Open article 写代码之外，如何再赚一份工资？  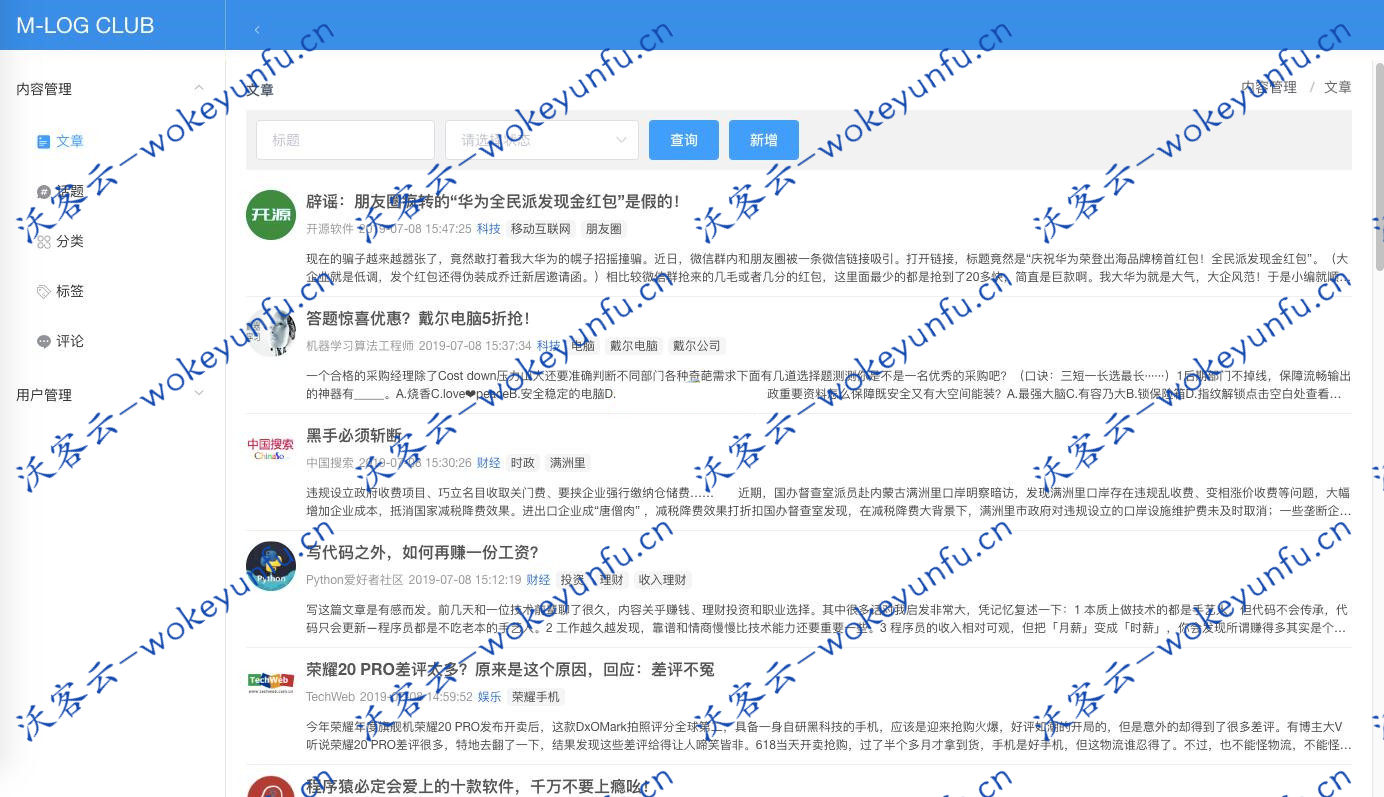click(423, 553)
